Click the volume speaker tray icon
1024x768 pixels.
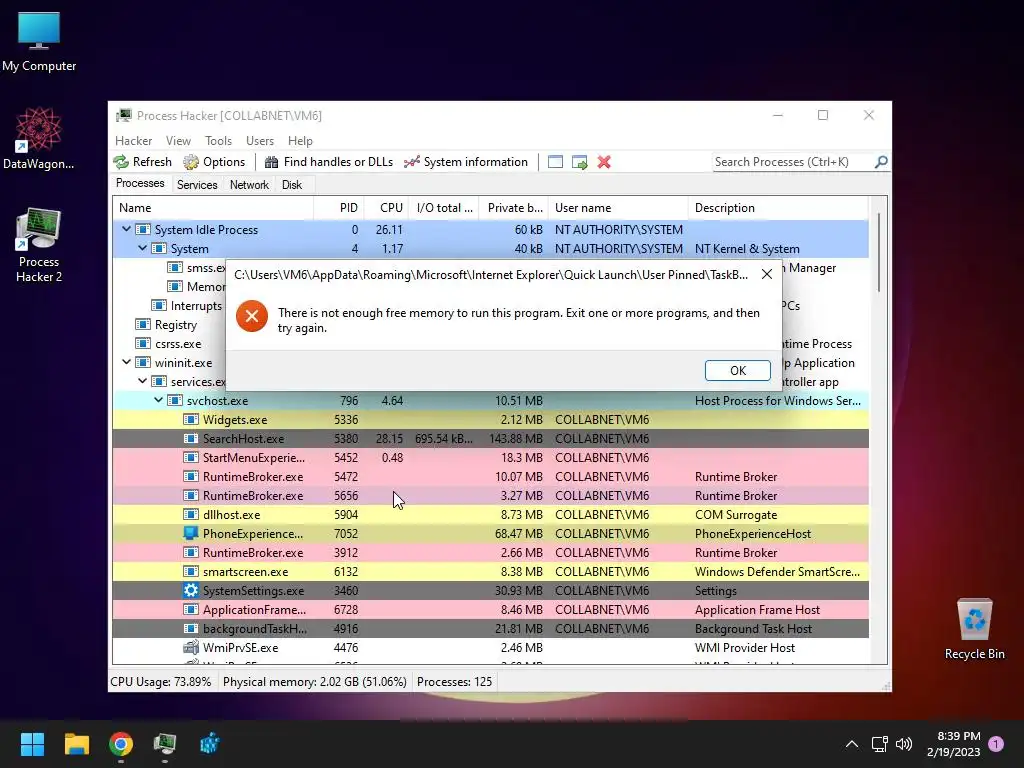[904, 744]
